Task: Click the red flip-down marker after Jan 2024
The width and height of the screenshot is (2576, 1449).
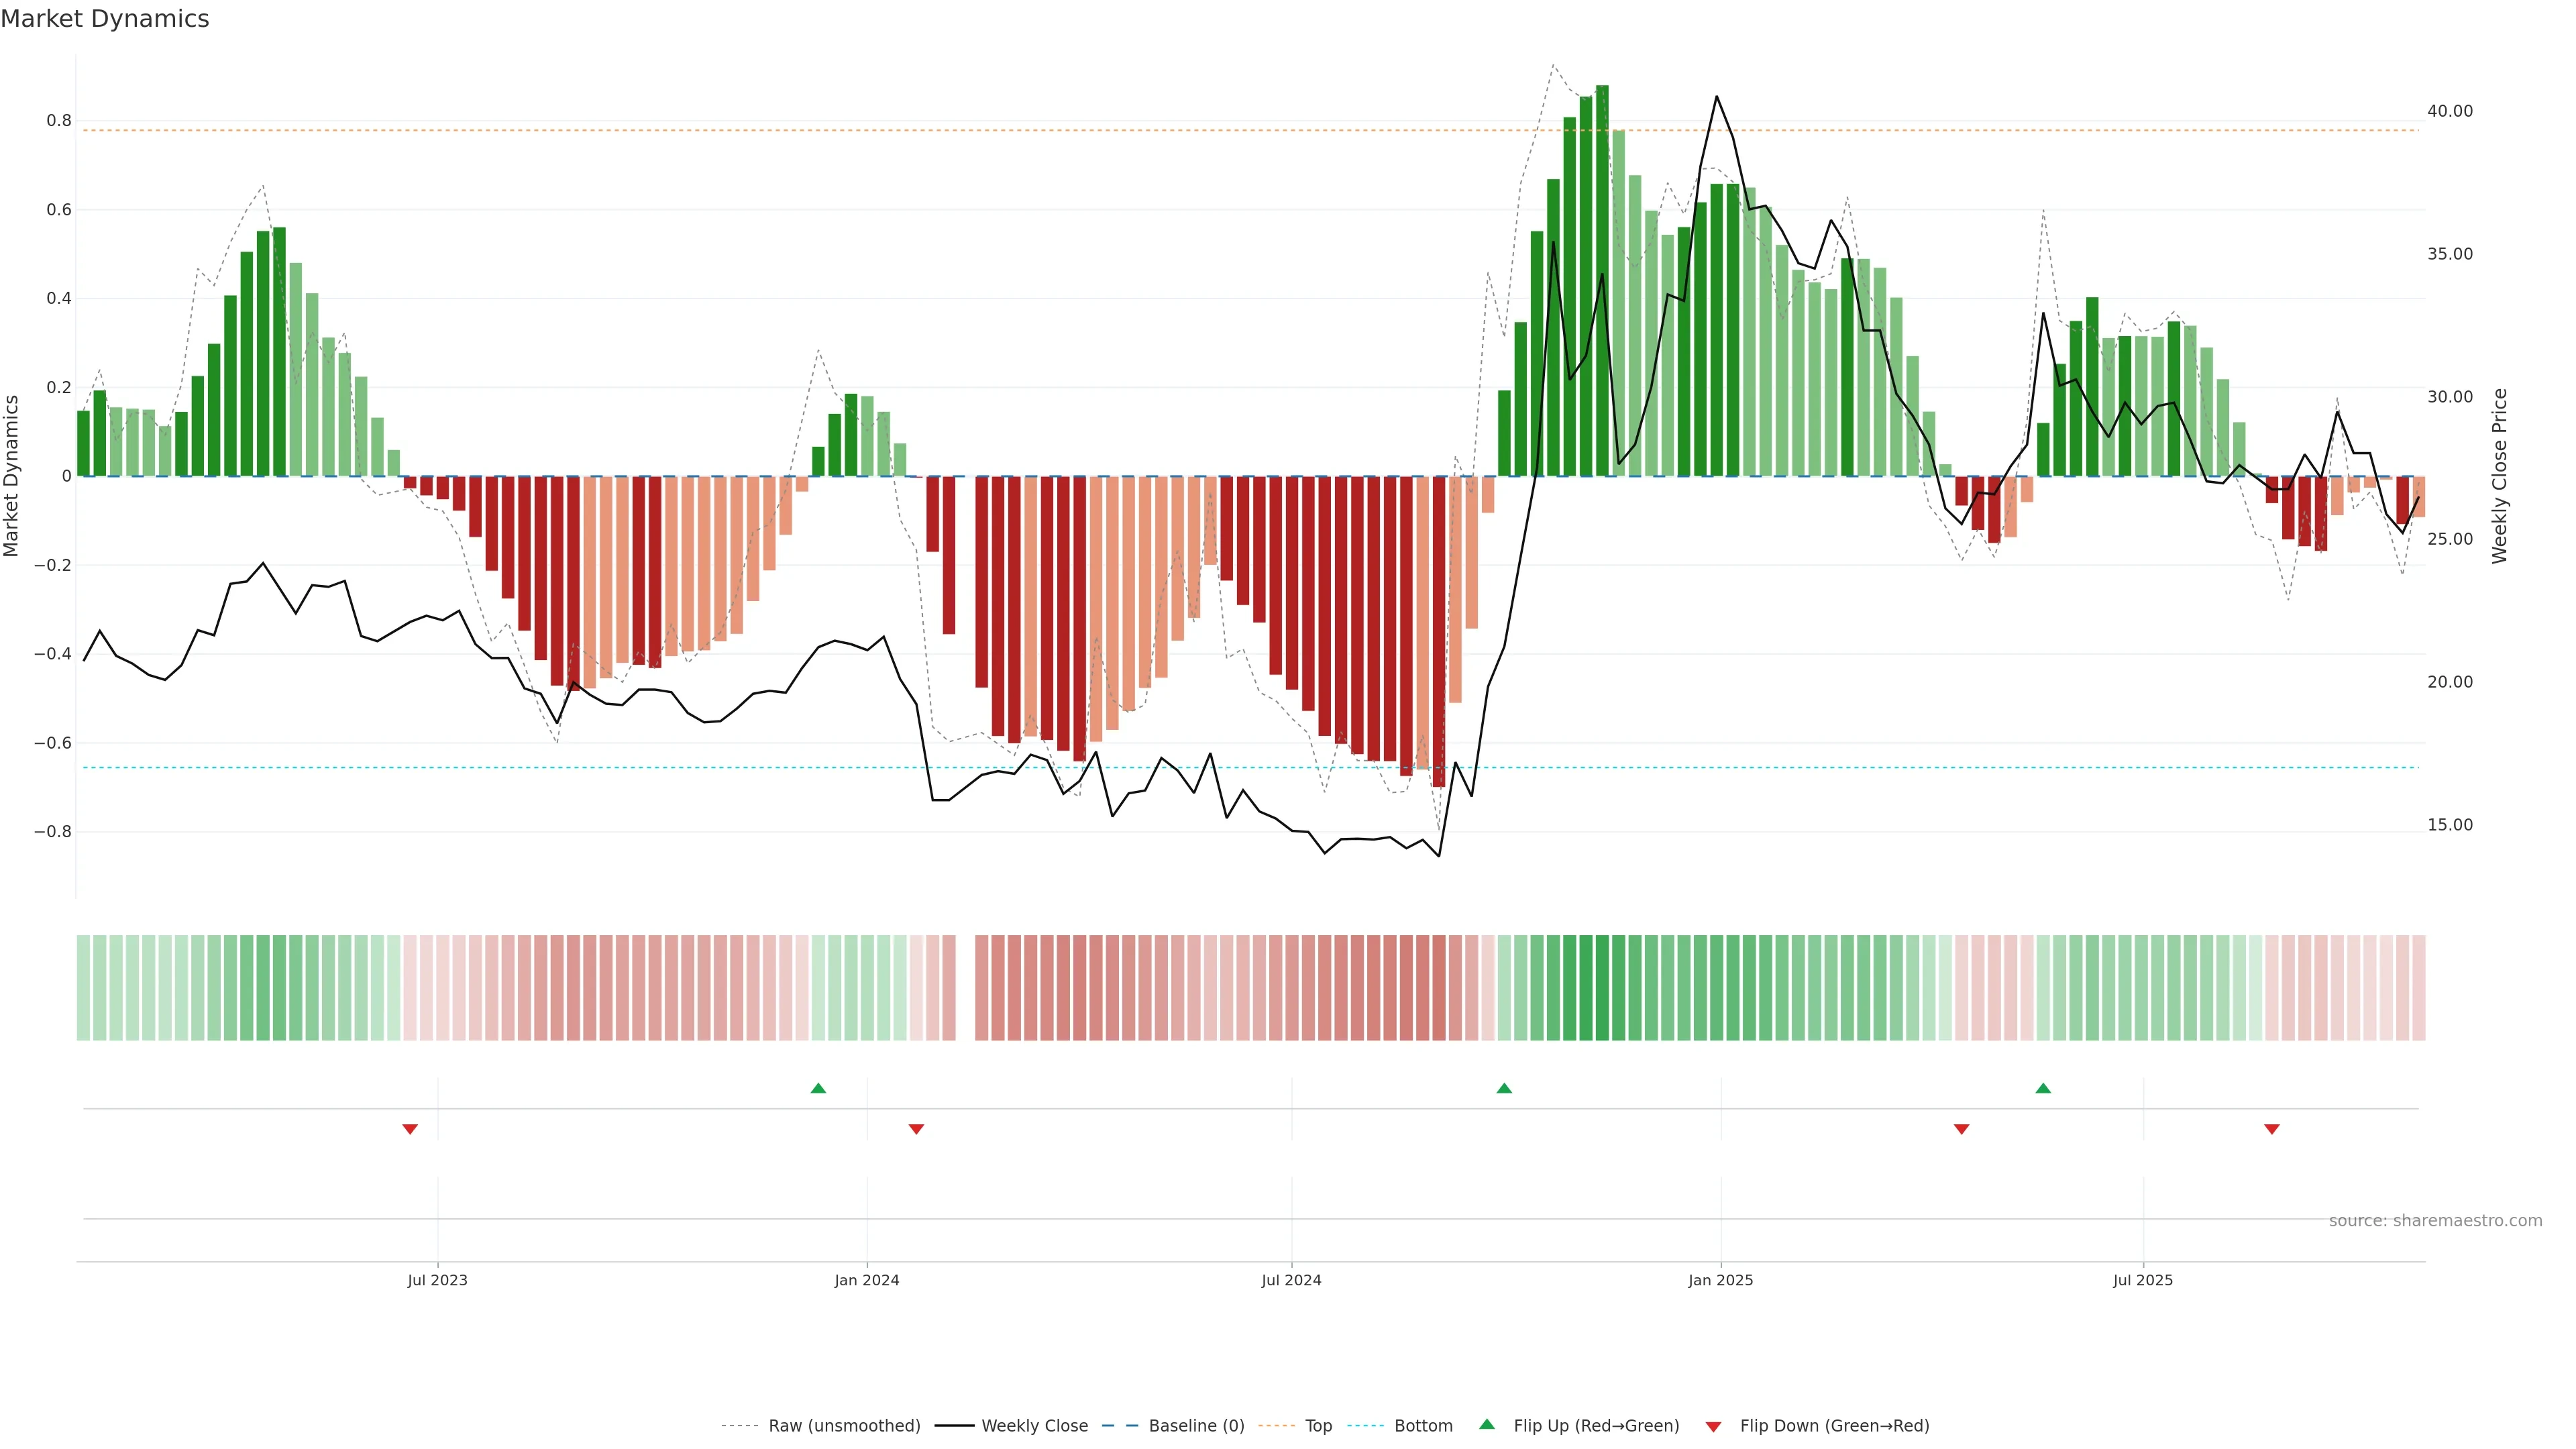Action: [916, 1129]
